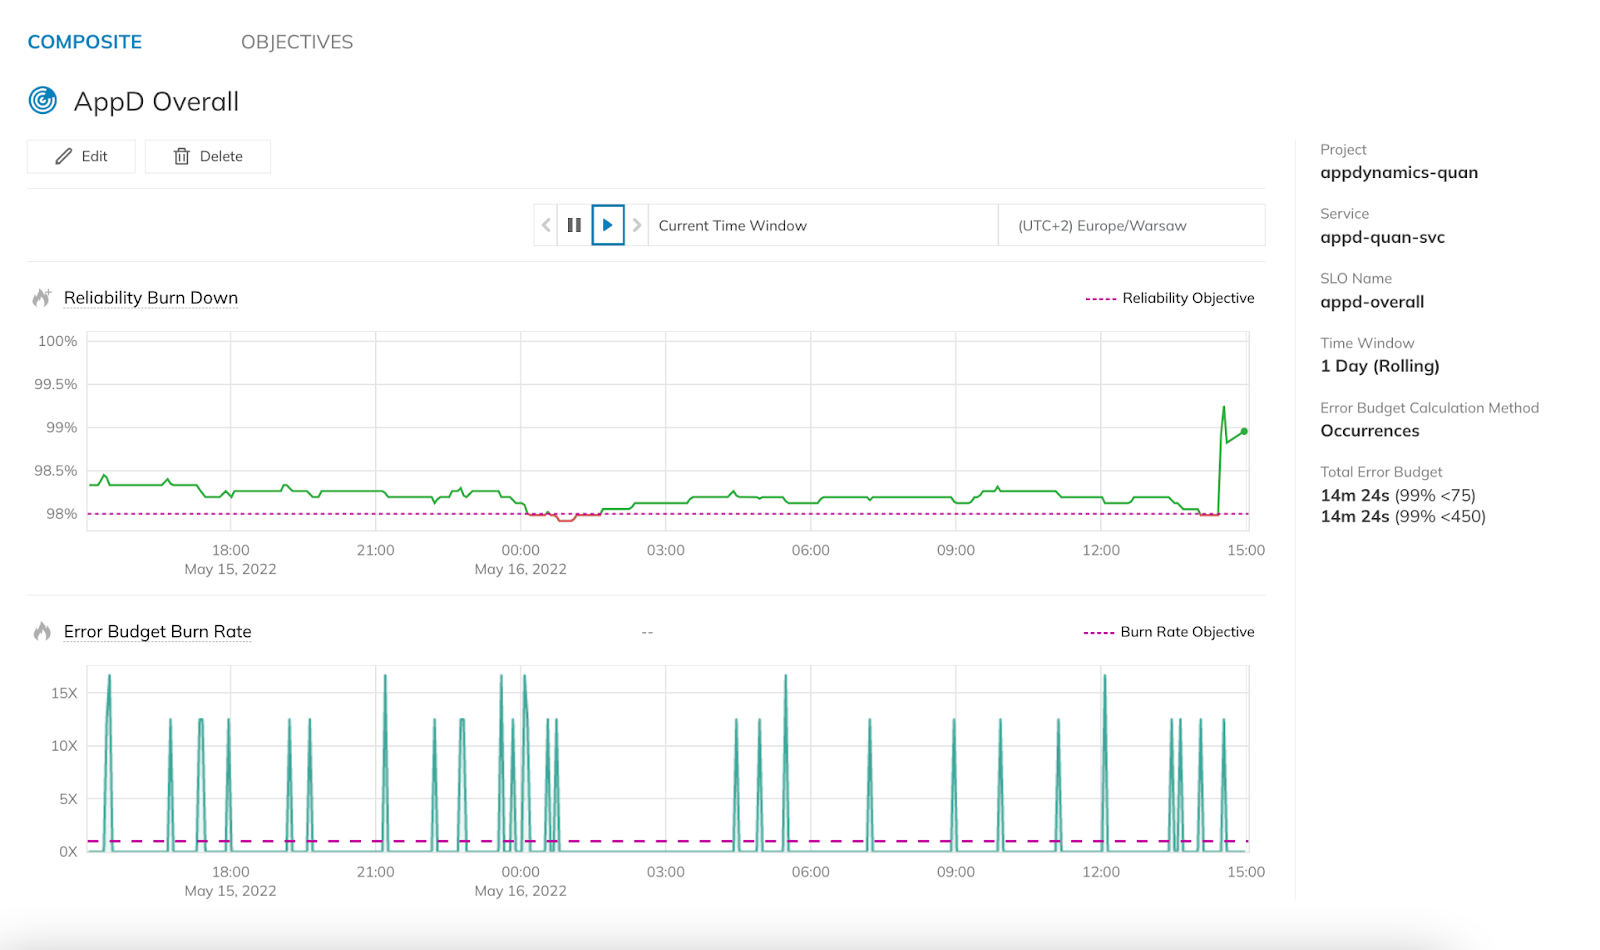This screenshot has width=1600, height=950.
Task: Select project name appdynamics-quan
Action: pyautogui.click(x=1399, y=173)
